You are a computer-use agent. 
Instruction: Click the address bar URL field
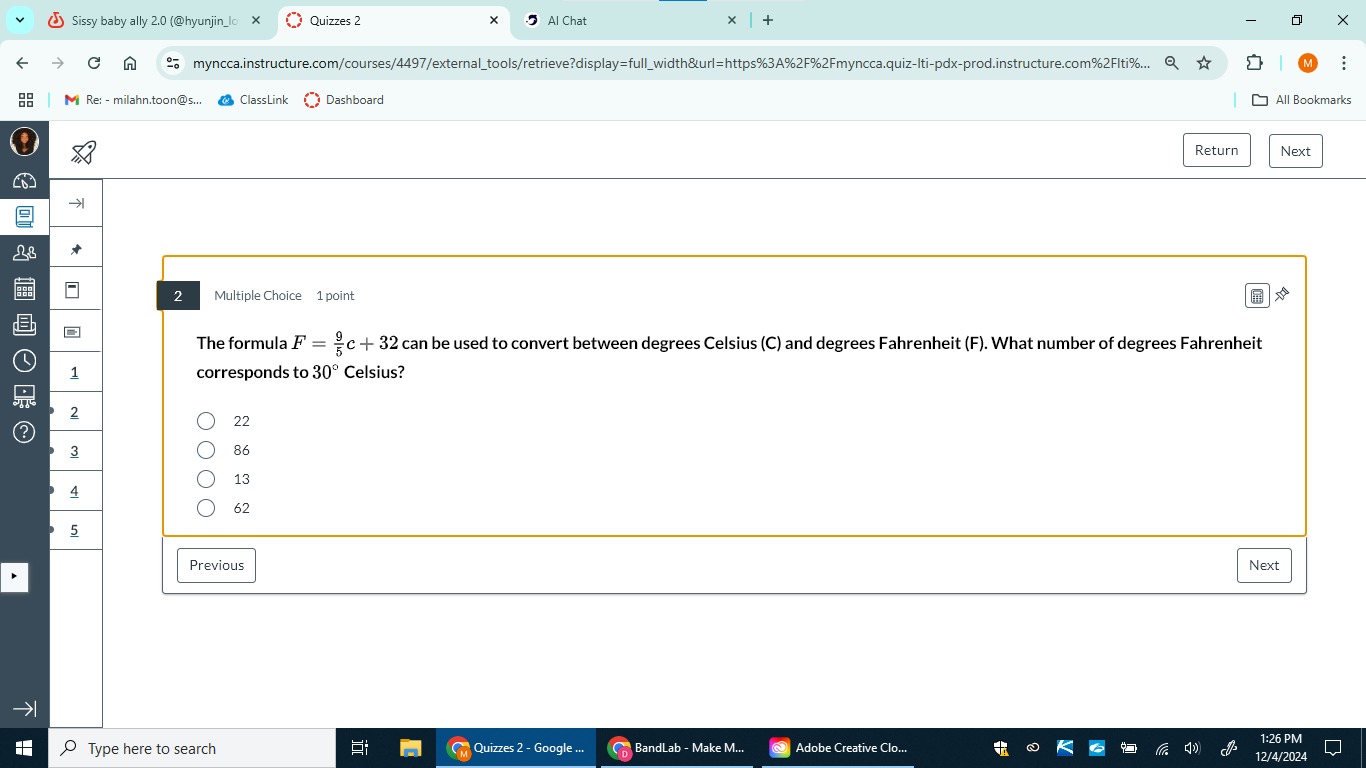(x=670, y=63)
